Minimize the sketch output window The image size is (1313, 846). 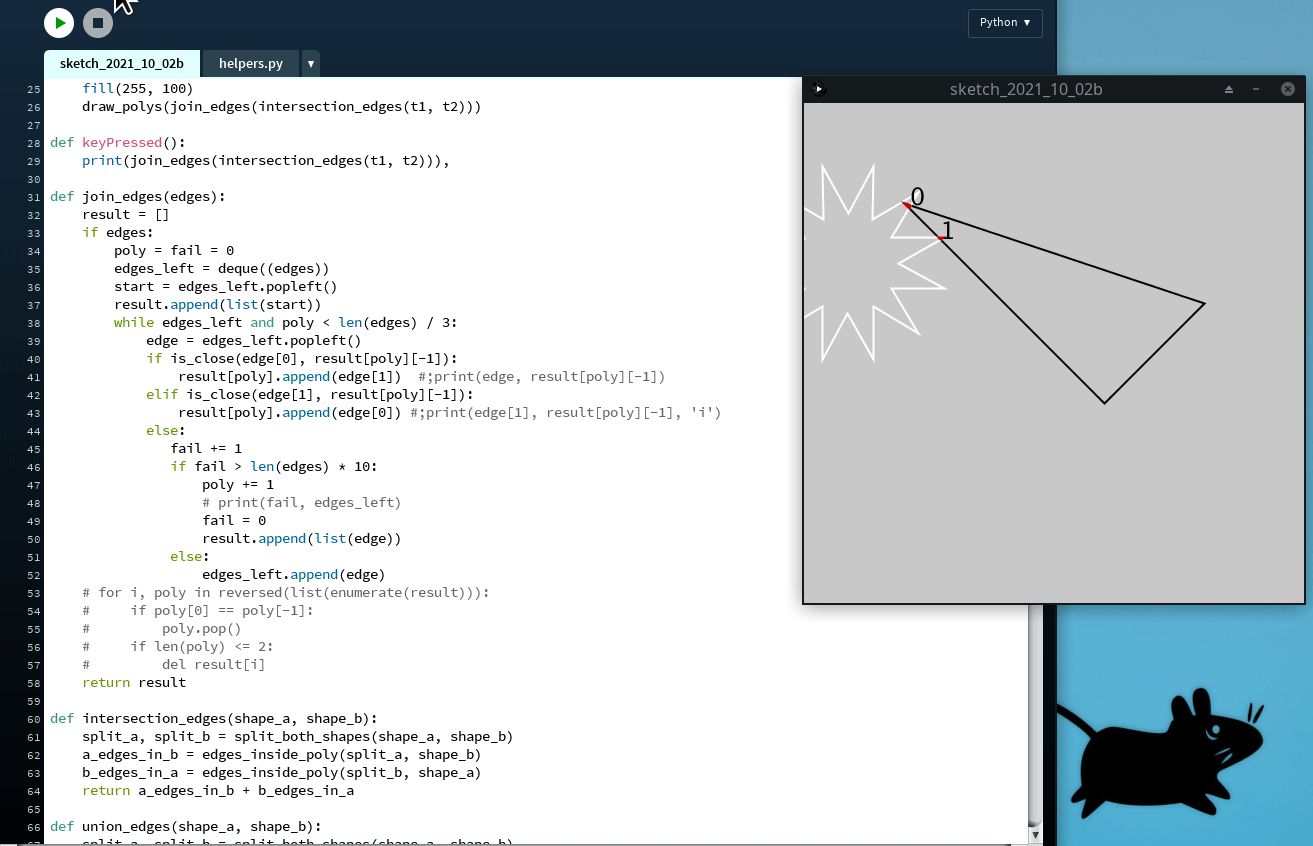(x=1257, y=89)
